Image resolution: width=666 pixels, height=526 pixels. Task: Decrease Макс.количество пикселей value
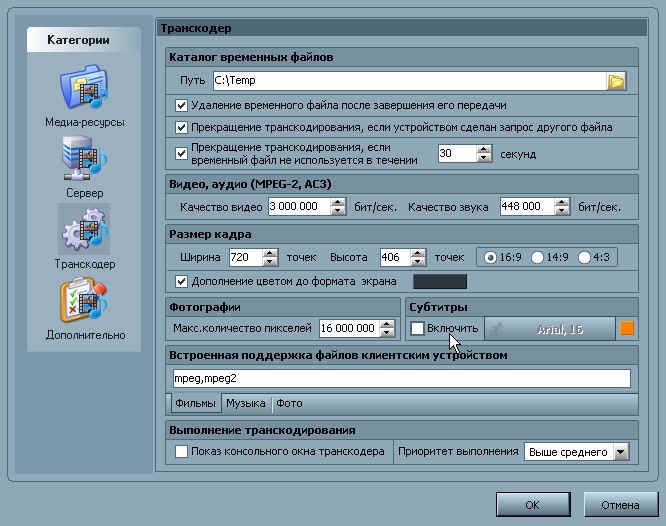point(387,332)
